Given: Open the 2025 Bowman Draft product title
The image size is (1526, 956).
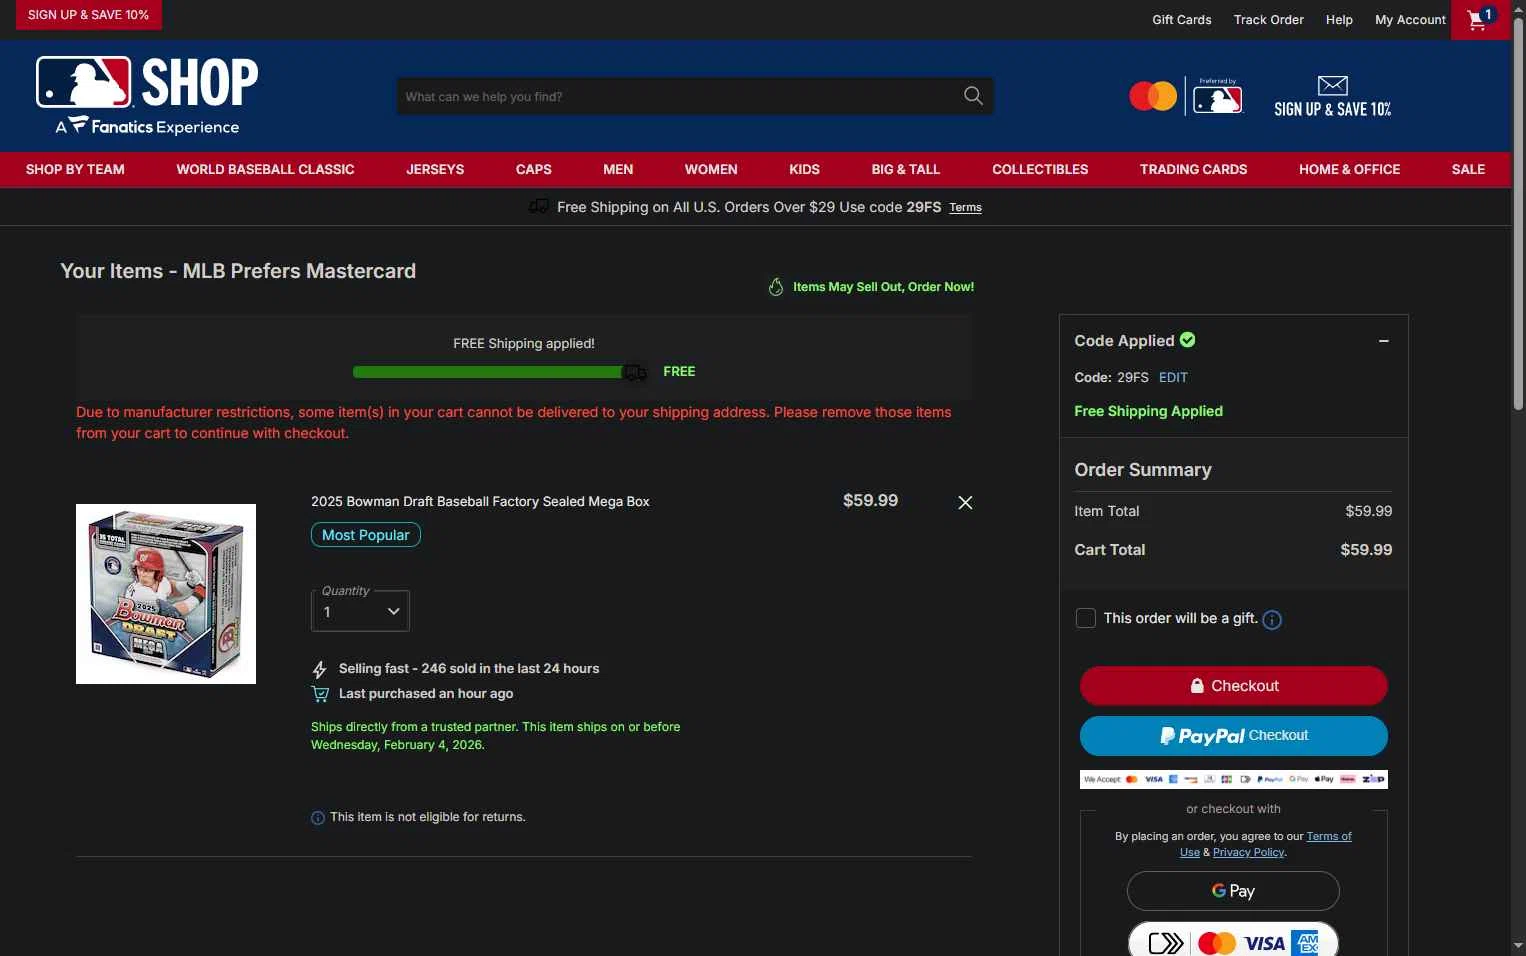Looking at the screenshot, I should (x=480, y=502).
